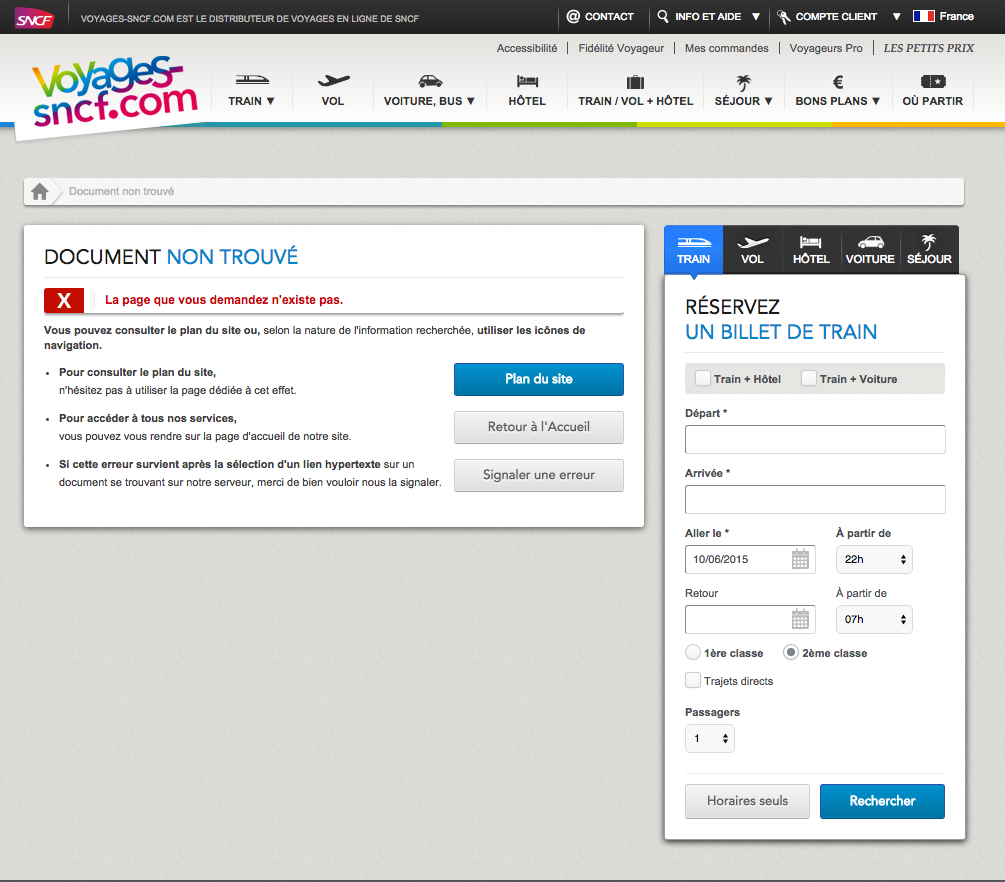
Task: Click the palm tree icon above SÉJOUR navigation
Action: point(743,83)
